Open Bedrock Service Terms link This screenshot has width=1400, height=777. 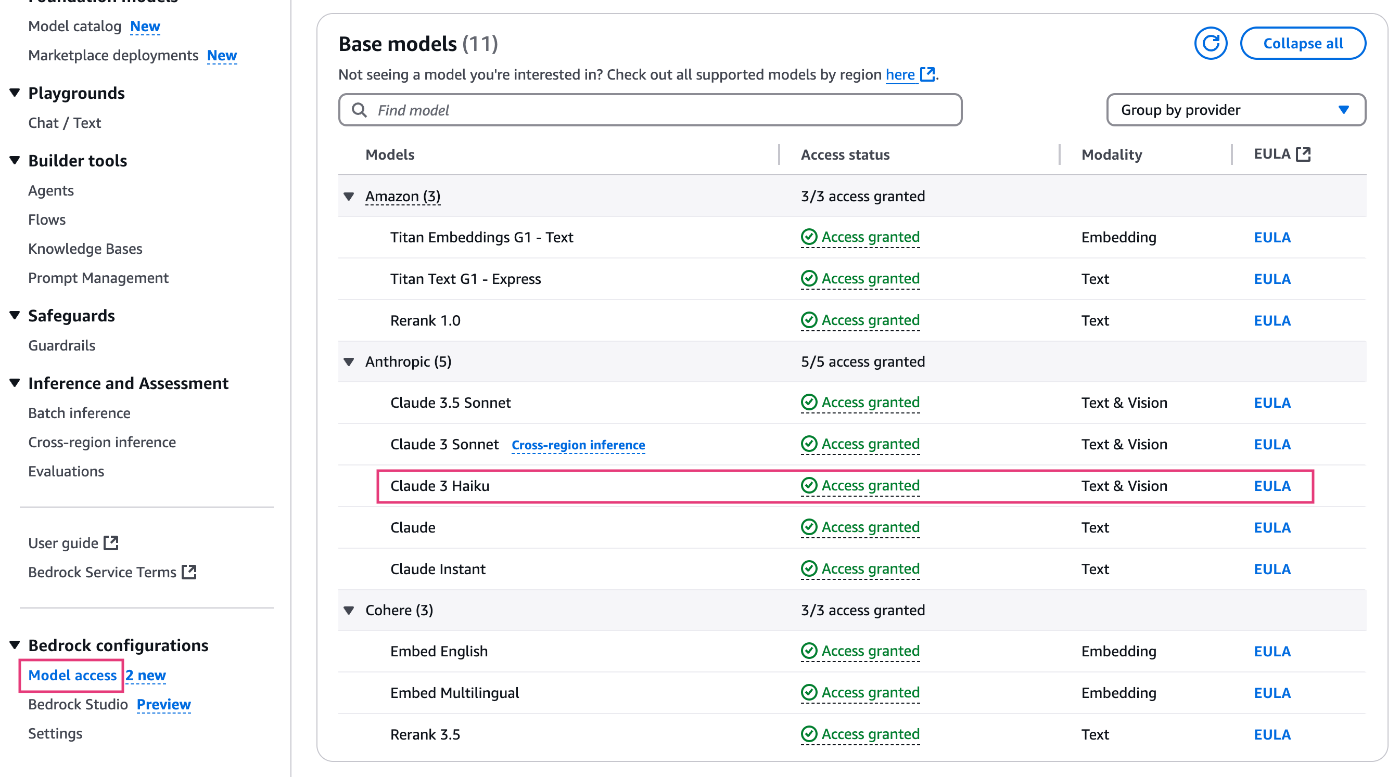pyautogui.click(x=102, y=572)
